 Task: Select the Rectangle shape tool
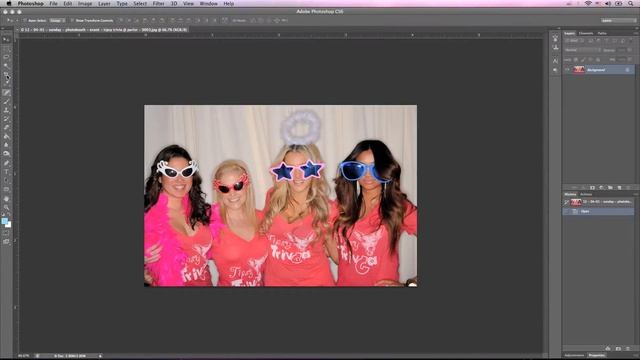(x=6, y=189)
